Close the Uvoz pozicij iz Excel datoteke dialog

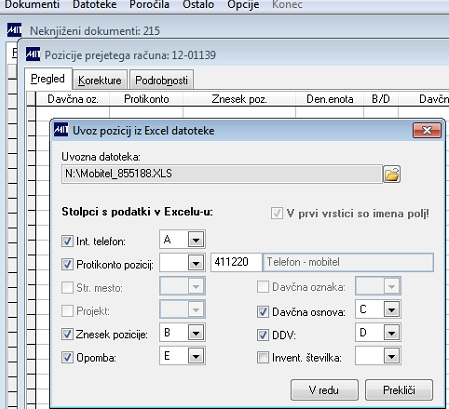(427, 130)
